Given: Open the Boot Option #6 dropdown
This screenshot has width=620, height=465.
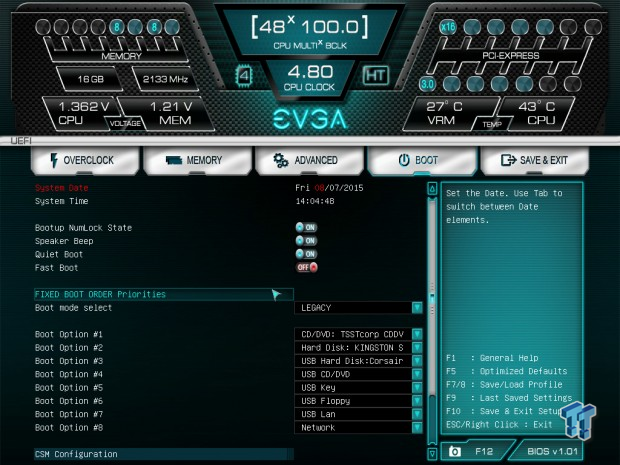Looking at the screenshot, I should click(358, 401).
